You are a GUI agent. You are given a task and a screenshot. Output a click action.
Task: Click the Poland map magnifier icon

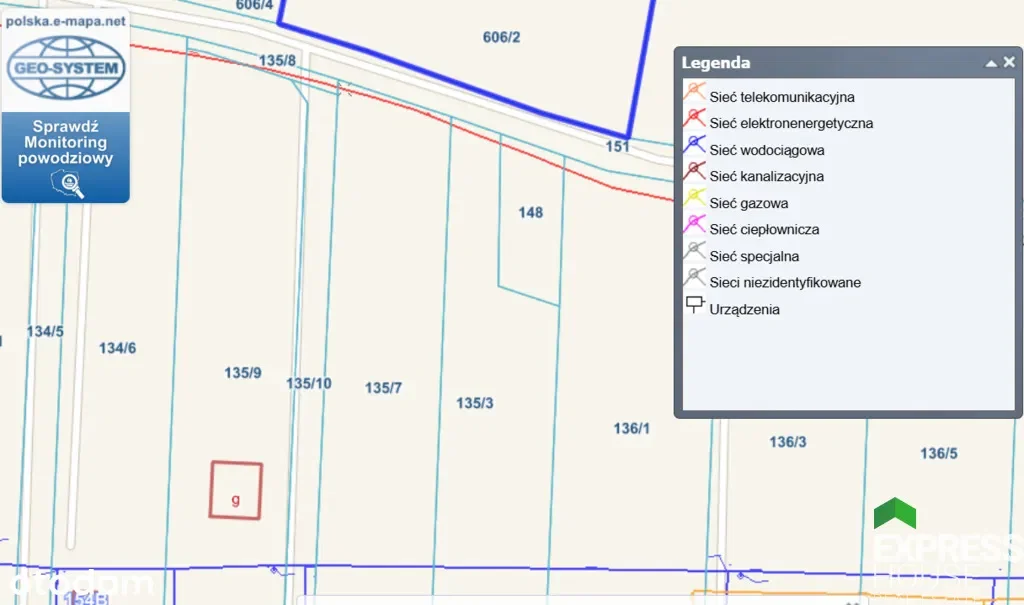66,184
